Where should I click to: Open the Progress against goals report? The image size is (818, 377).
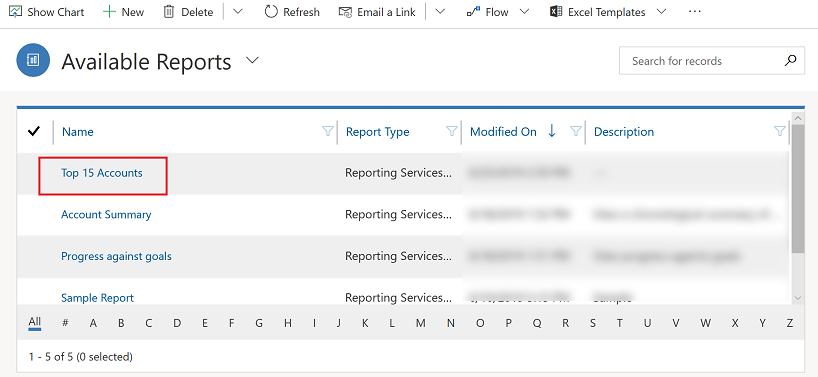116,257
